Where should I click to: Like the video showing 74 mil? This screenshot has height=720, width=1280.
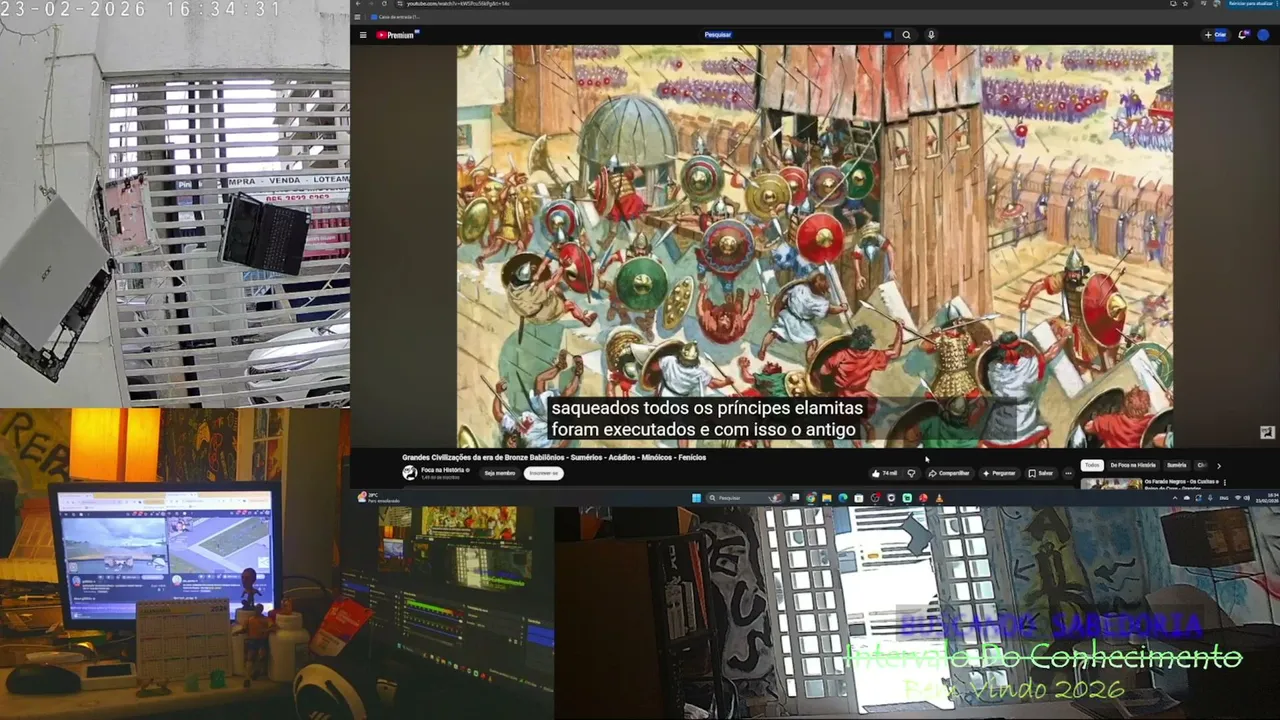(885, 473)
